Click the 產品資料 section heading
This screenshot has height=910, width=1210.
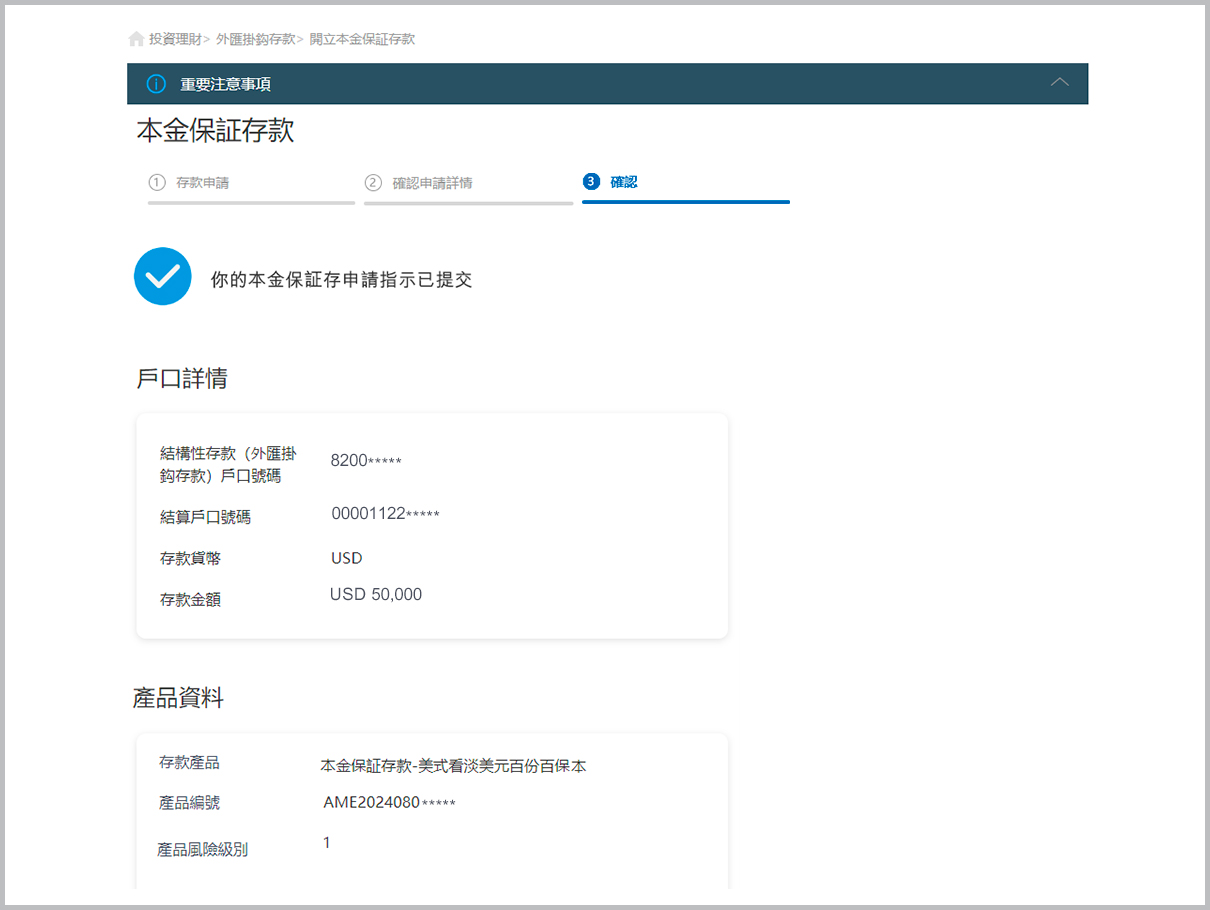click(178, 698)
